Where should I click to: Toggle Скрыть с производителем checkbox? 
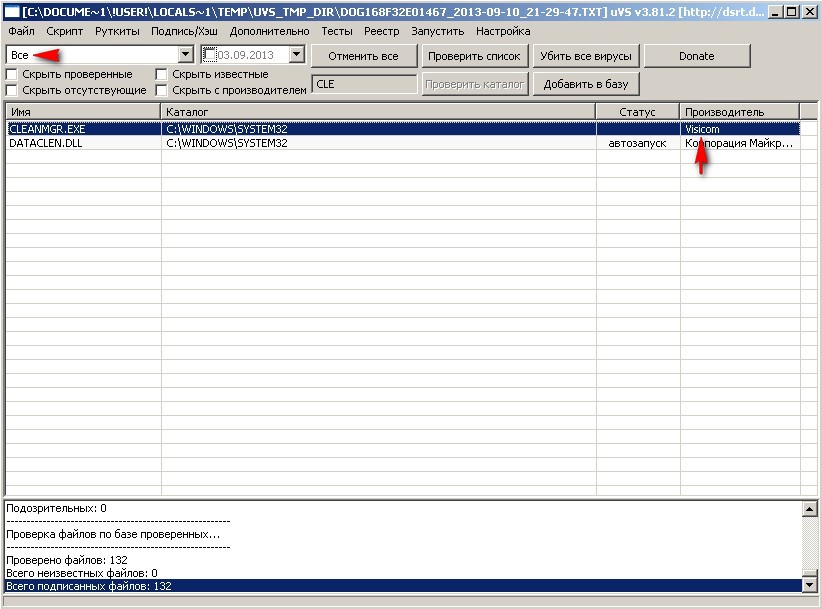[x=161, y=90]
